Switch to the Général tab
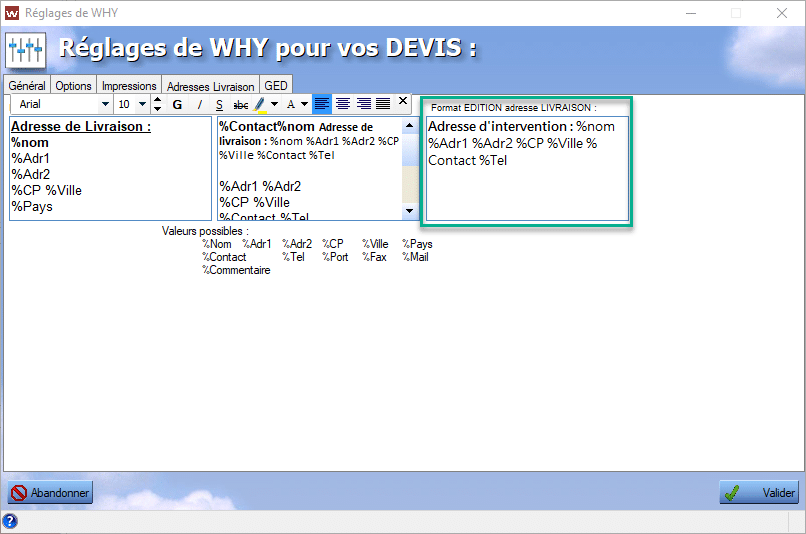Viewport: 806px width, 534px height. point(27,86)
